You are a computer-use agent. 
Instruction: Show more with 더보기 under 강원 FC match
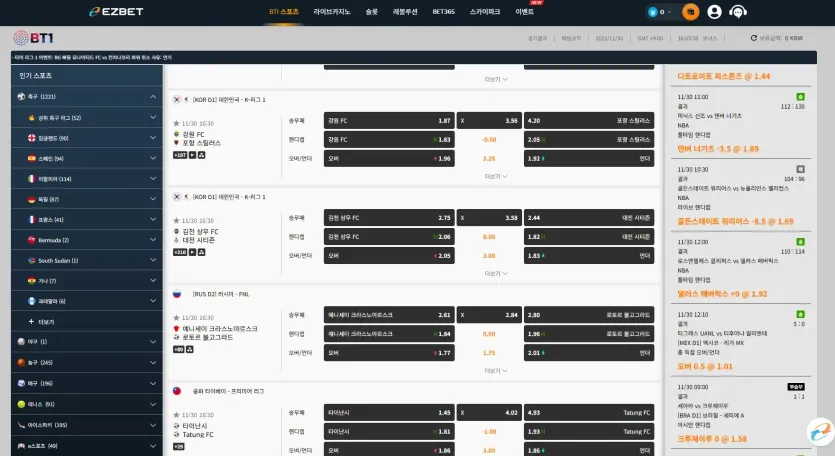(496, 176)
